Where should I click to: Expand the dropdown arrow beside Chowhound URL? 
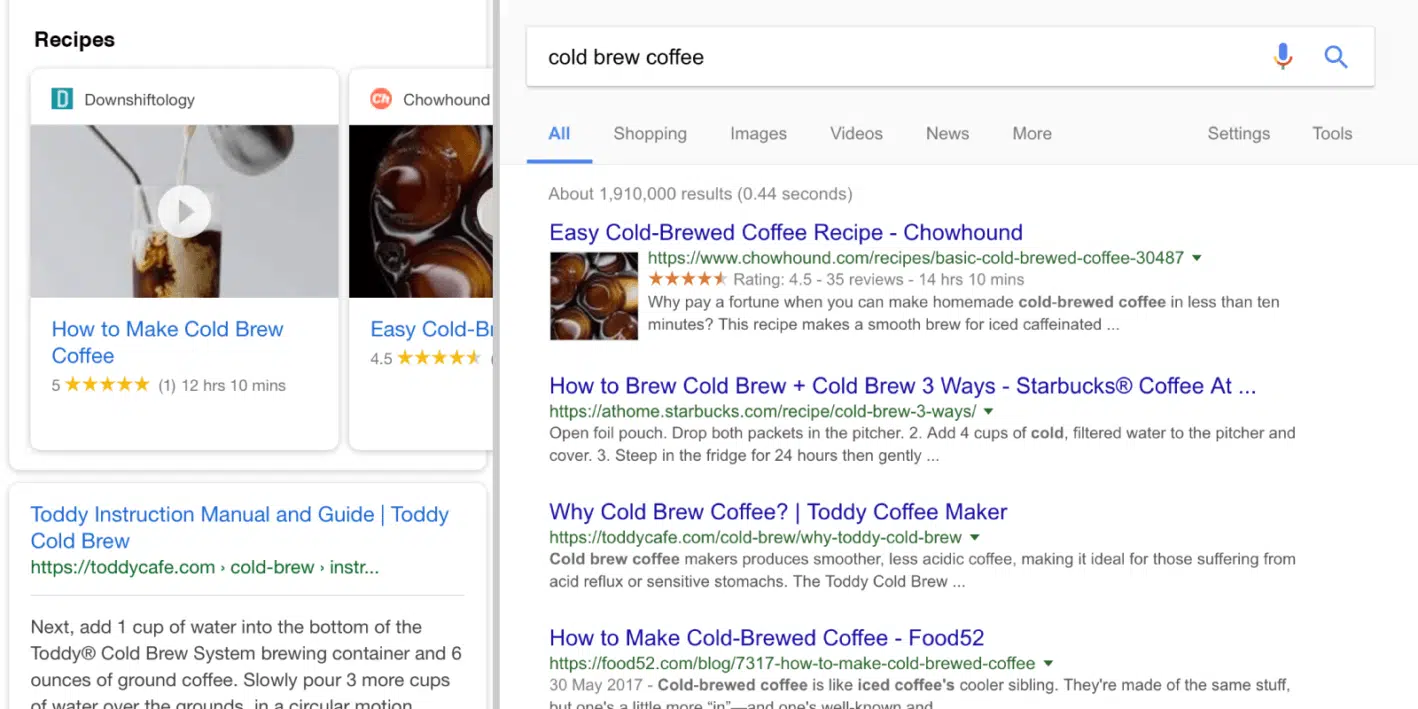tap(1197, 258)
